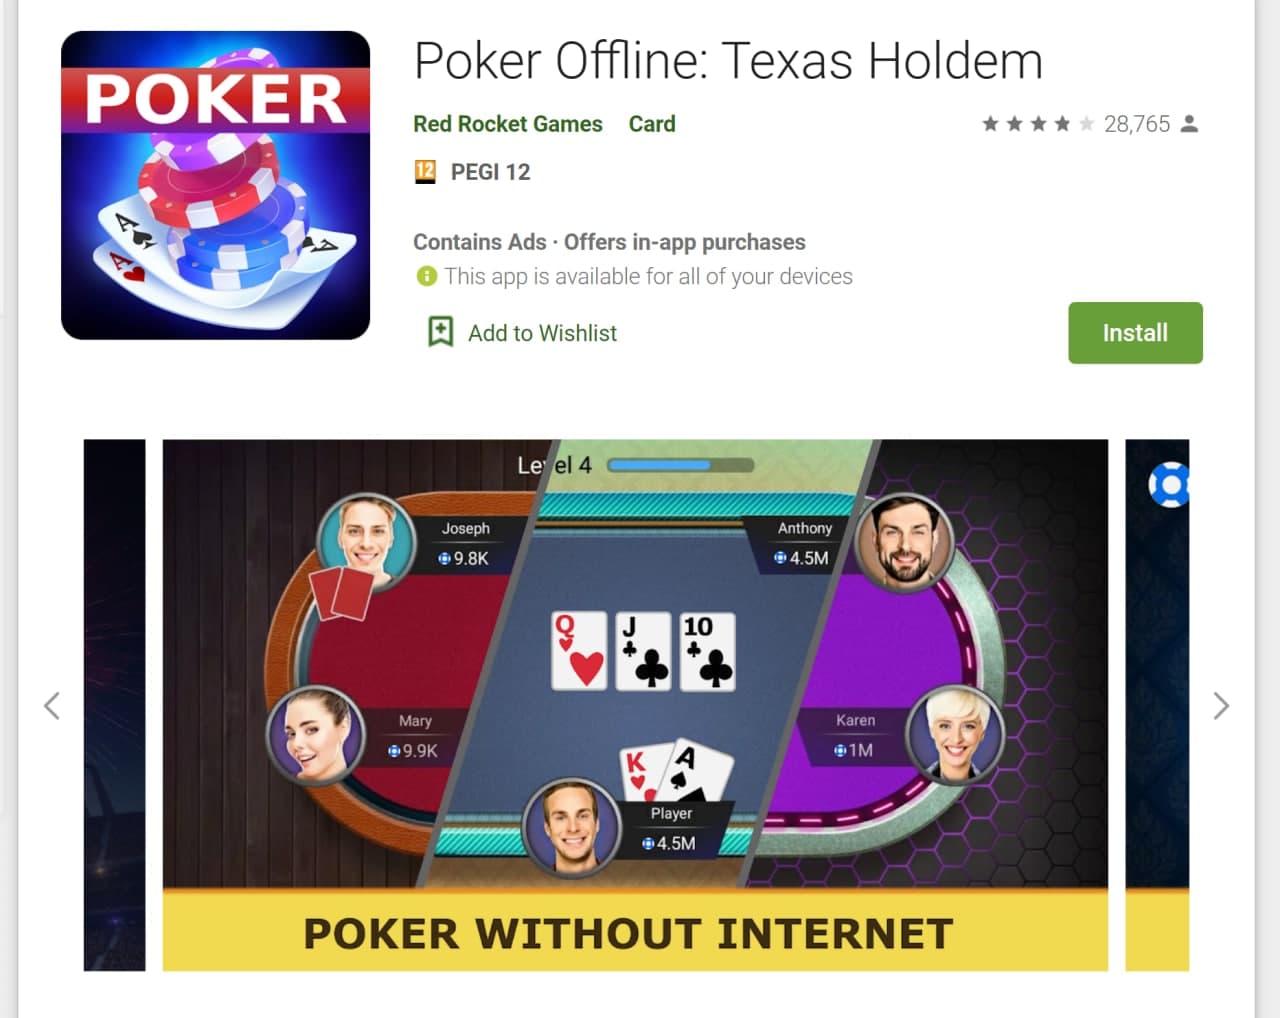
Task: Click the Poker app icon image
Action: coord(215,185)
